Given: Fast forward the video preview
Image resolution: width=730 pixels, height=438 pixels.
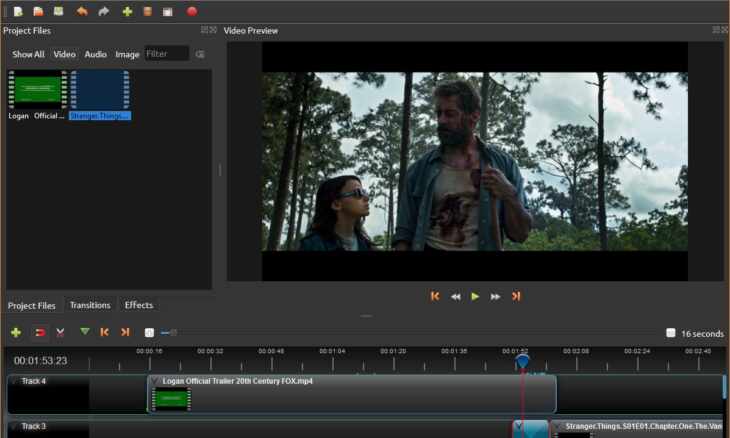Looking at the screenshot, I should [x=495, y=296].
